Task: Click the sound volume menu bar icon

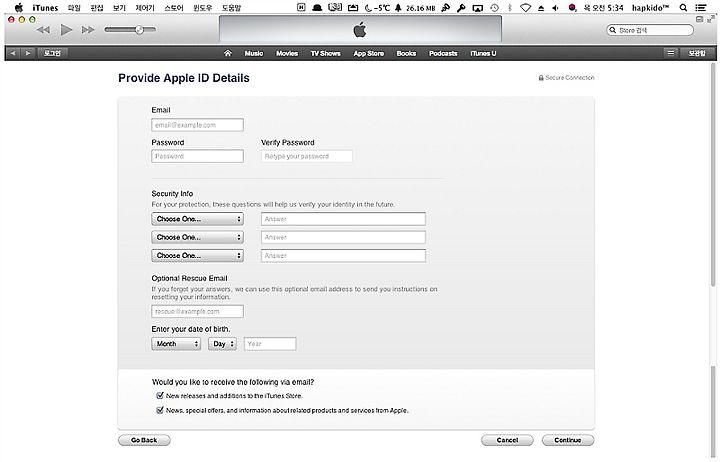Action: click(555, 8)
